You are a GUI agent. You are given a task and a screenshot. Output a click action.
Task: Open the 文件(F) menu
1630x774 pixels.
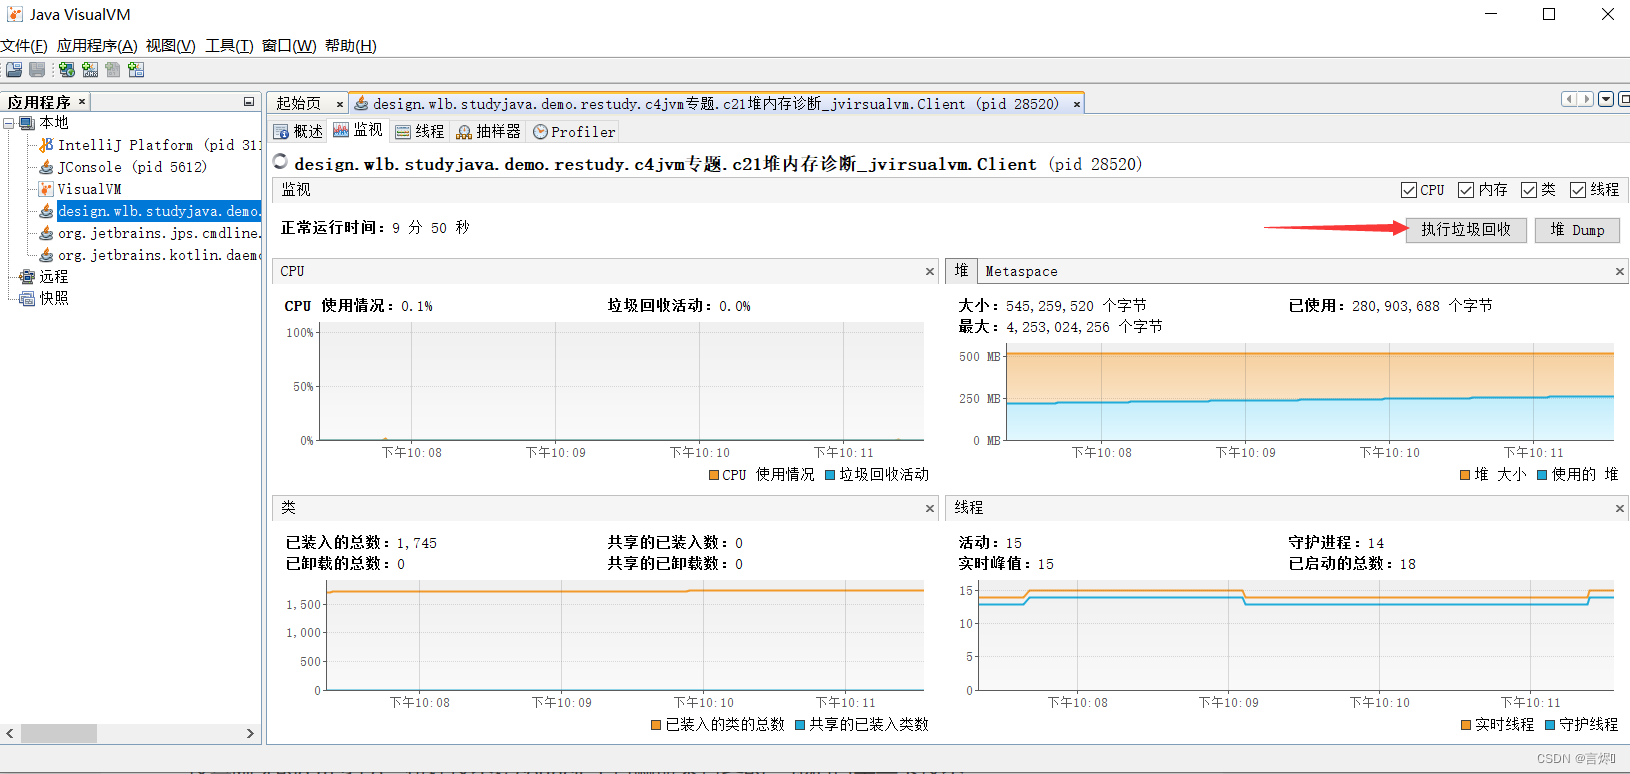tap(24, 46)
